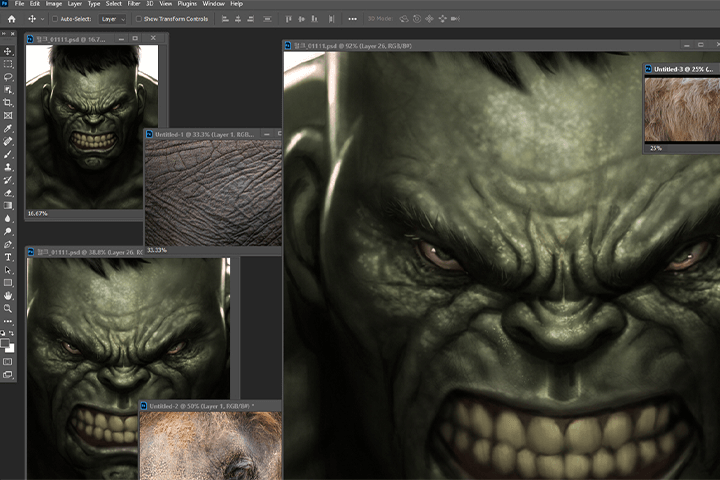Viewport: 720px width, 480px height.
Task: Enable the Auto-Select checkbox
Action: tap(55, 19)
